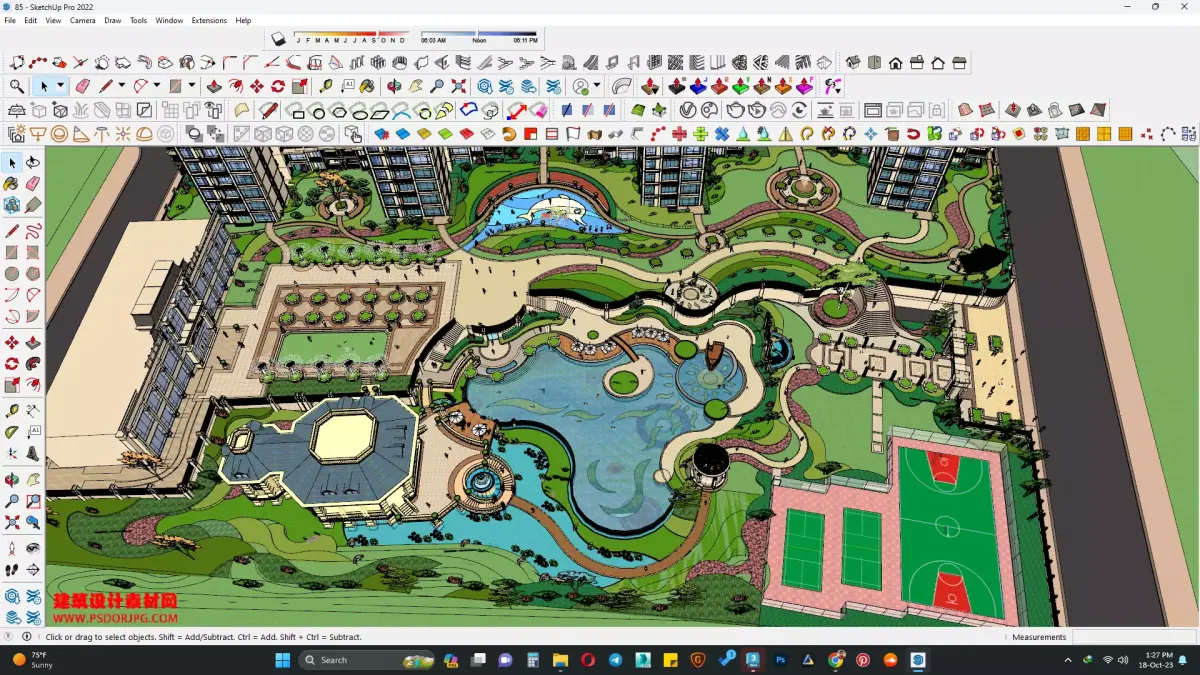This screenshot has width=1200, height=675.
Task: Toggle V-Ray lock camera orientation
Action: click(x=937, y=110)
